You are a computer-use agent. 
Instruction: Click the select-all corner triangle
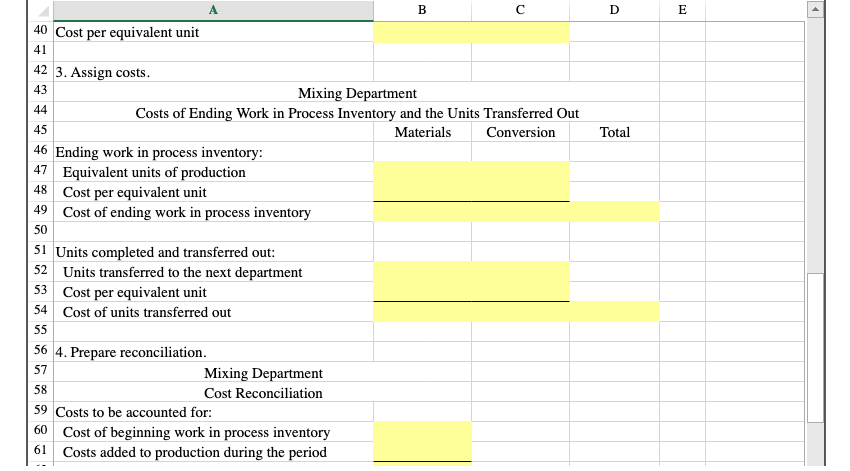pyautogui.click(x=43, y=10)
